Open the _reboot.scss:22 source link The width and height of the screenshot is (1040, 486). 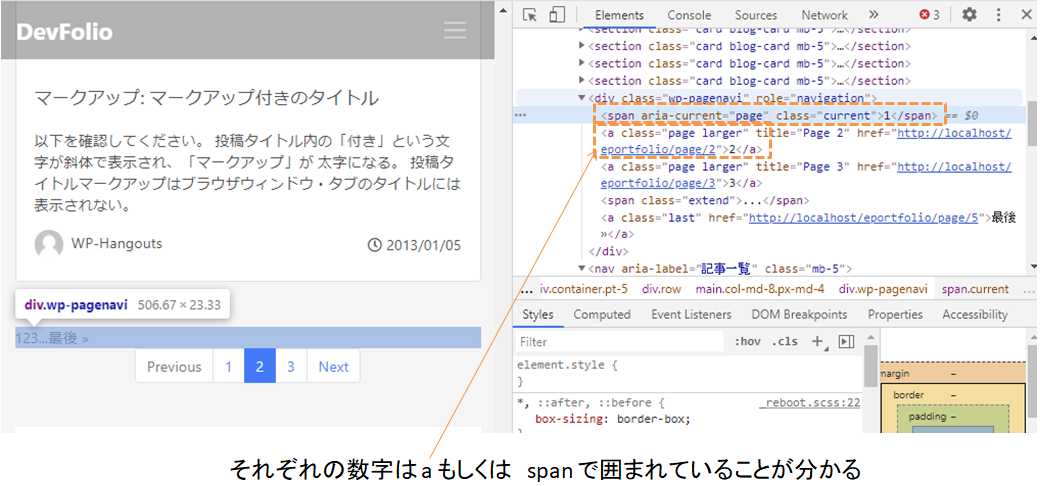point(810,402)
